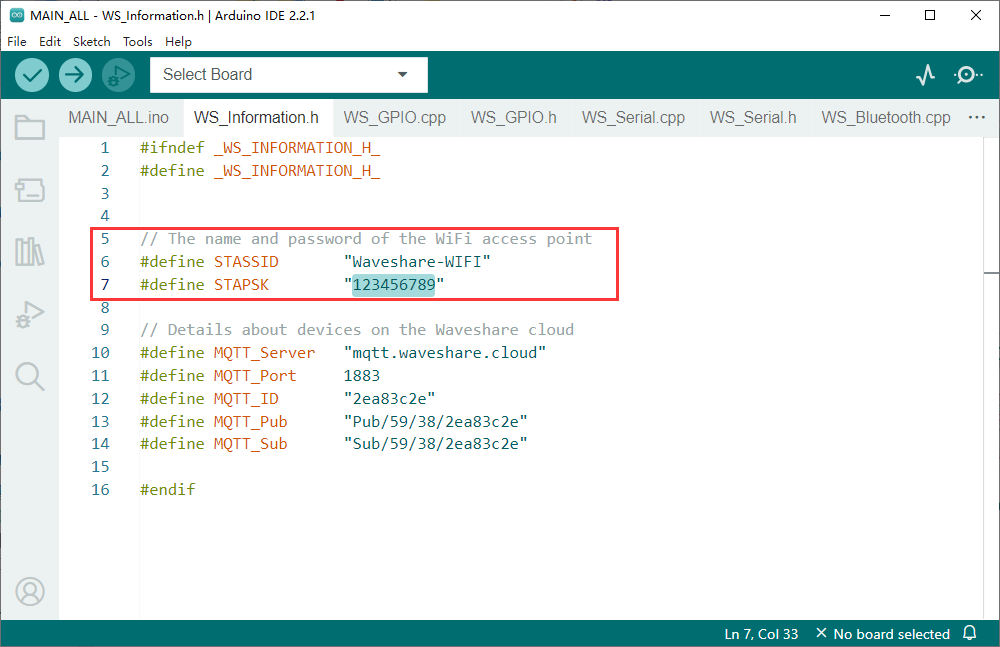Open the Help menu
This screenshot has height=647, width=1000.
pos(178,41)
